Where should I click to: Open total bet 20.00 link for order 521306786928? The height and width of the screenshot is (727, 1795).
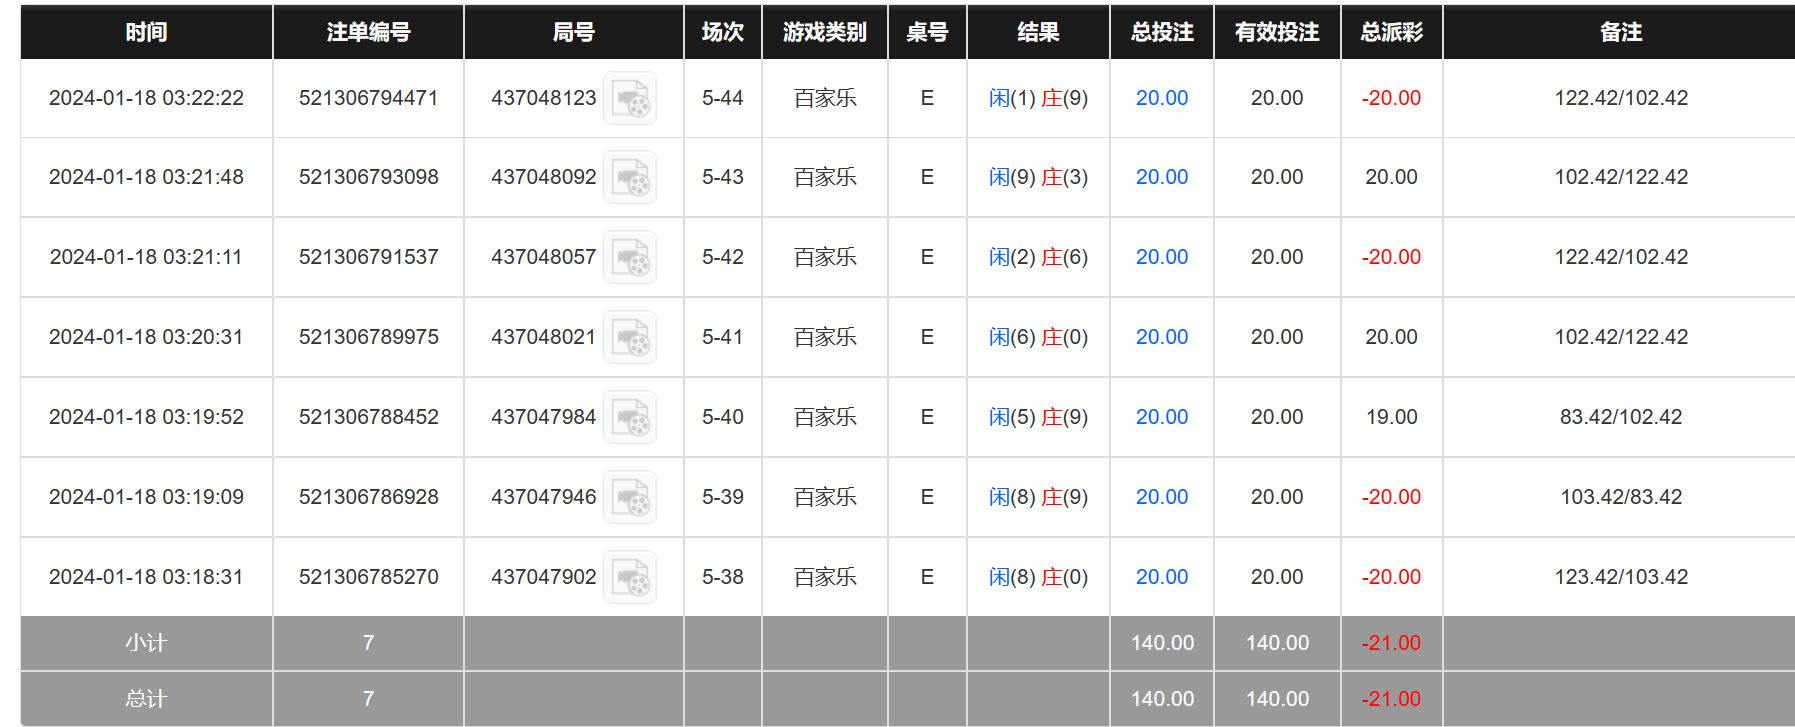(x=1162, y=497)
